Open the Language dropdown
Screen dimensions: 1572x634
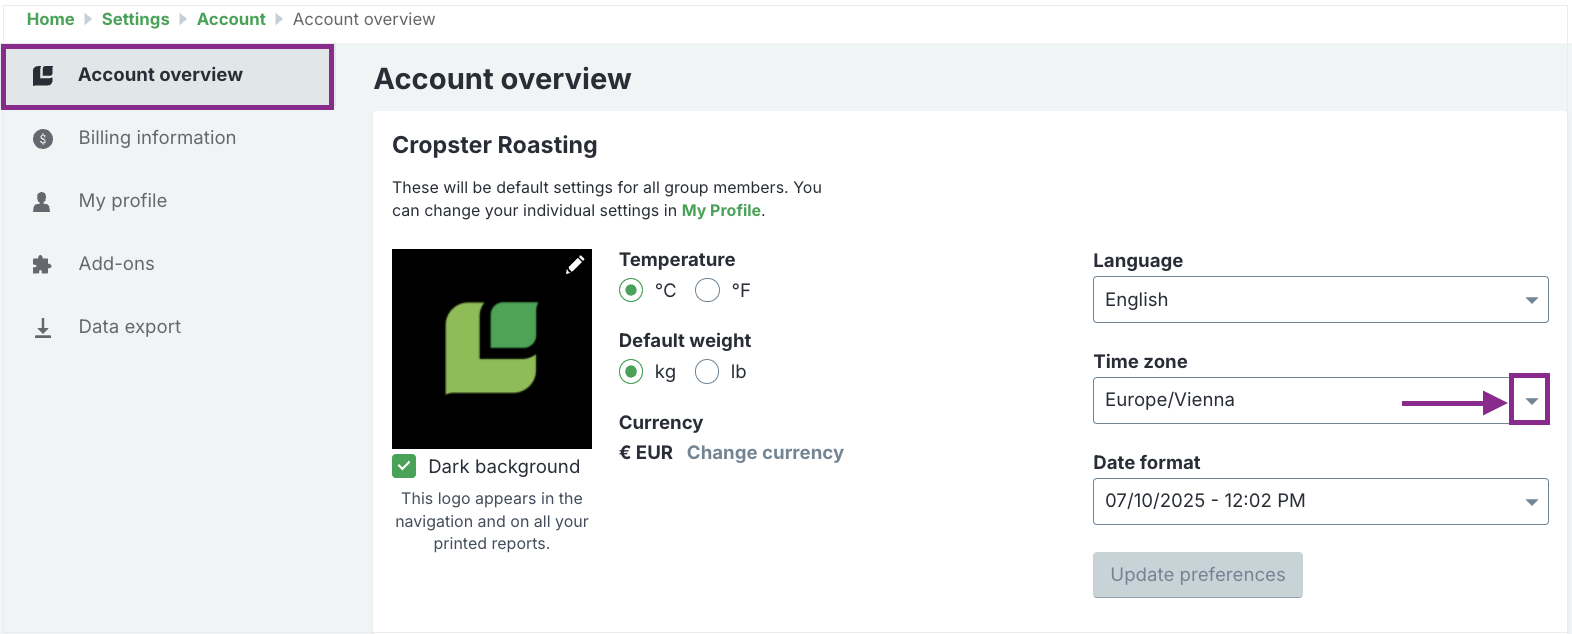(x=1320, y=300)
